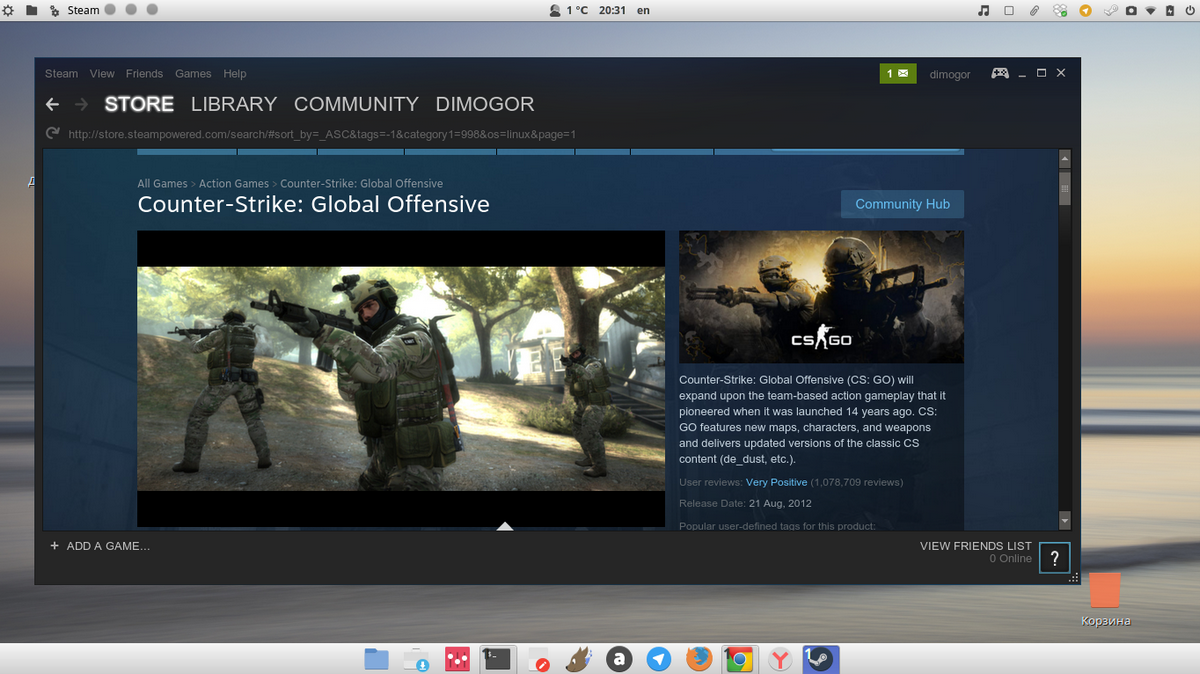Go back with the left arrow button

pos(52,104)
